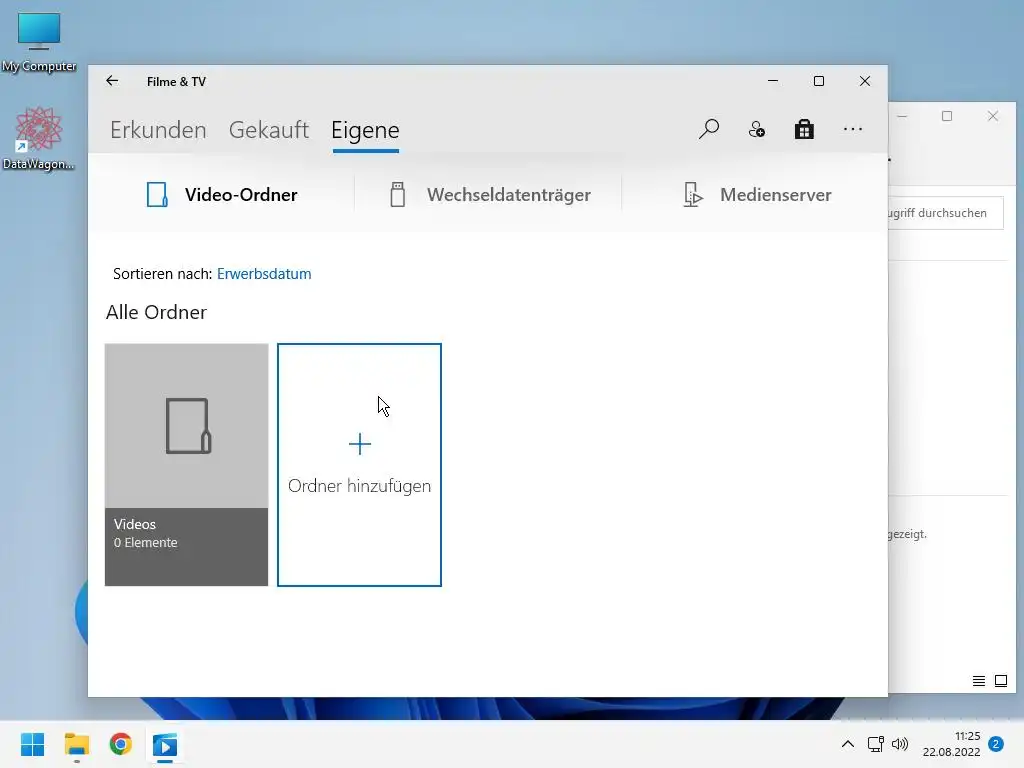Open the volume speaker tray icon
This screenshot has height=768, width=1024.
[x=900, y=744]
